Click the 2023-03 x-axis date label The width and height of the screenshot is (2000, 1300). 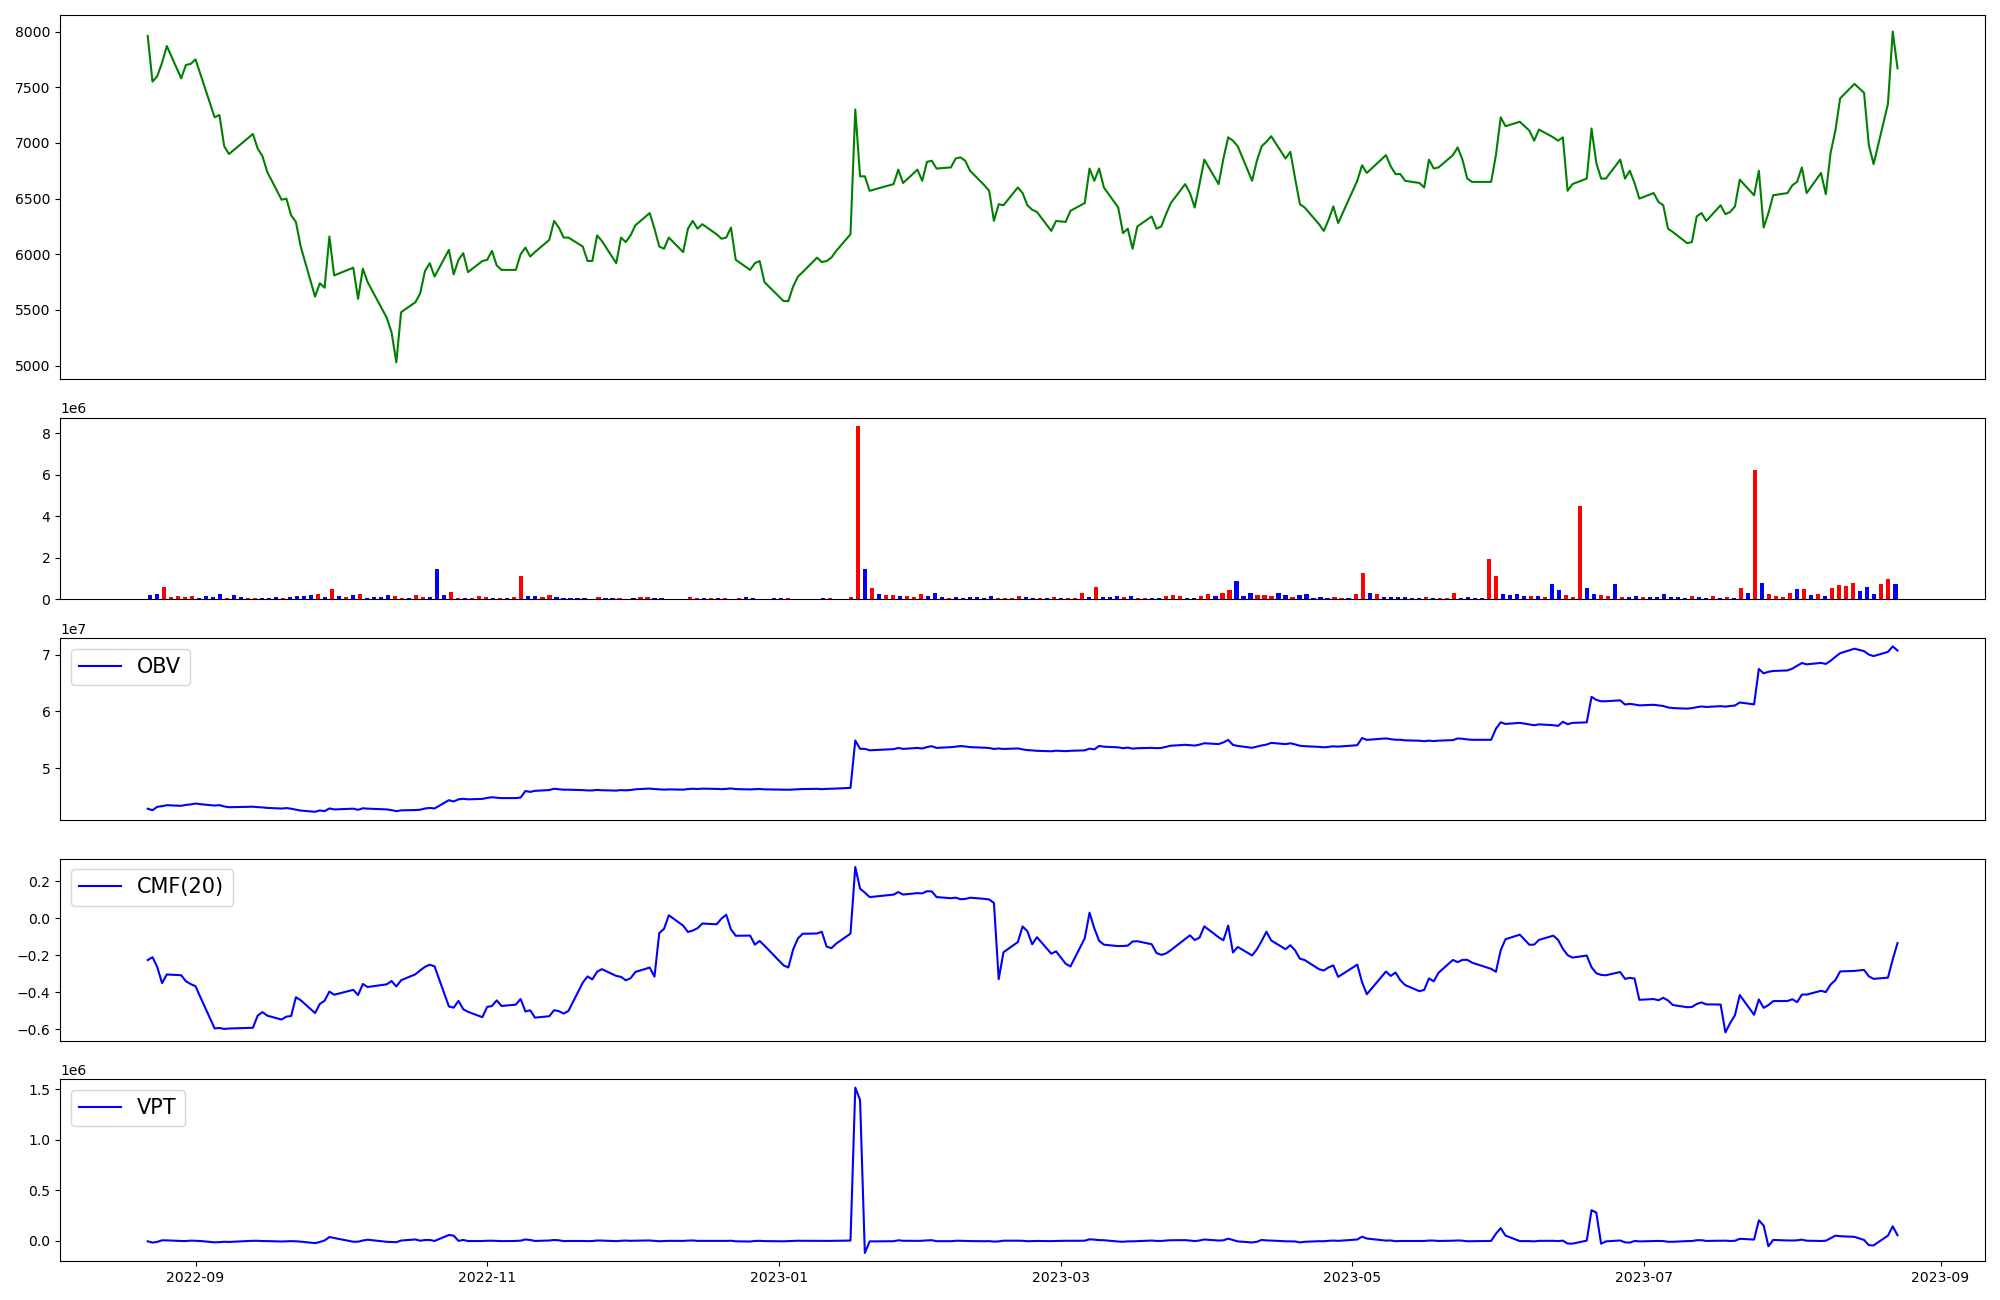tap(1060, 1277)
